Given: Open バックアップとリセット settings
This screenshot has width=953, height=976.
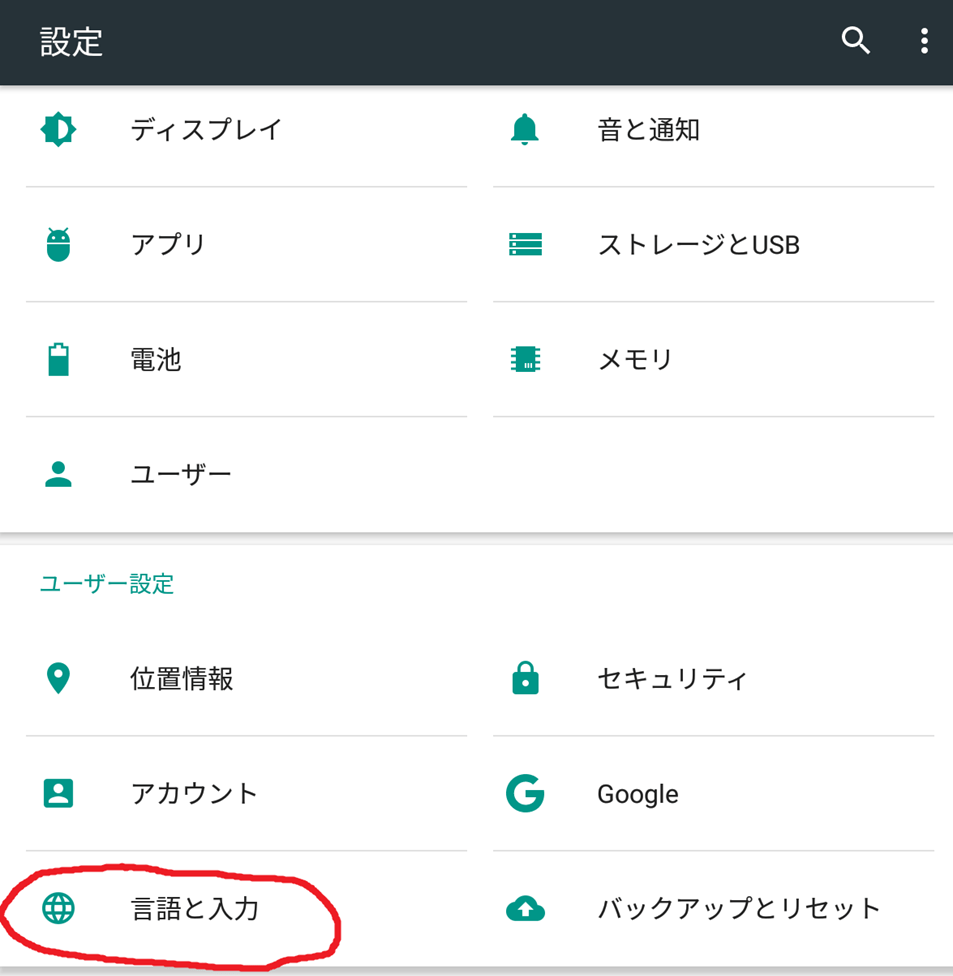Looking at the screenshot, I should (738, 908).
